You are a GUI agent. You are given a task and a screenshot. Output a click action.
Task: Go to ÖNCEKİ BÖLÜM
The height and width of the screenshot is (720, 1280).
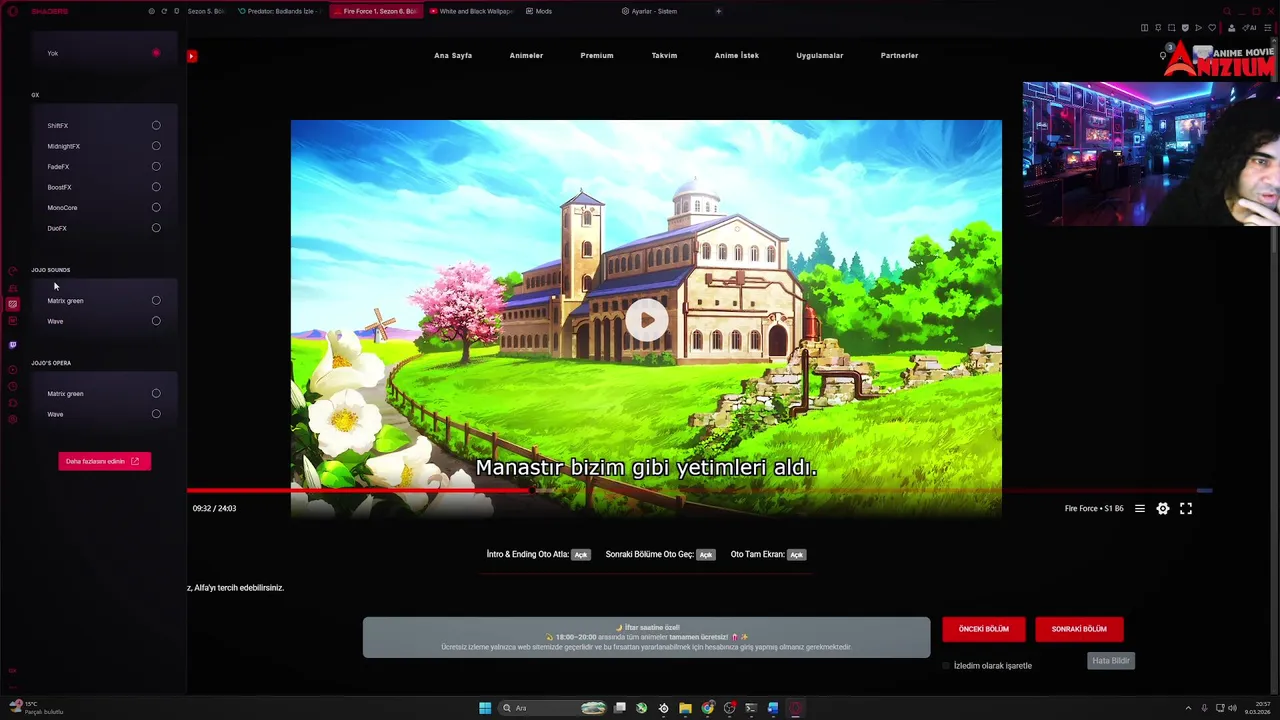pos(984,629)
